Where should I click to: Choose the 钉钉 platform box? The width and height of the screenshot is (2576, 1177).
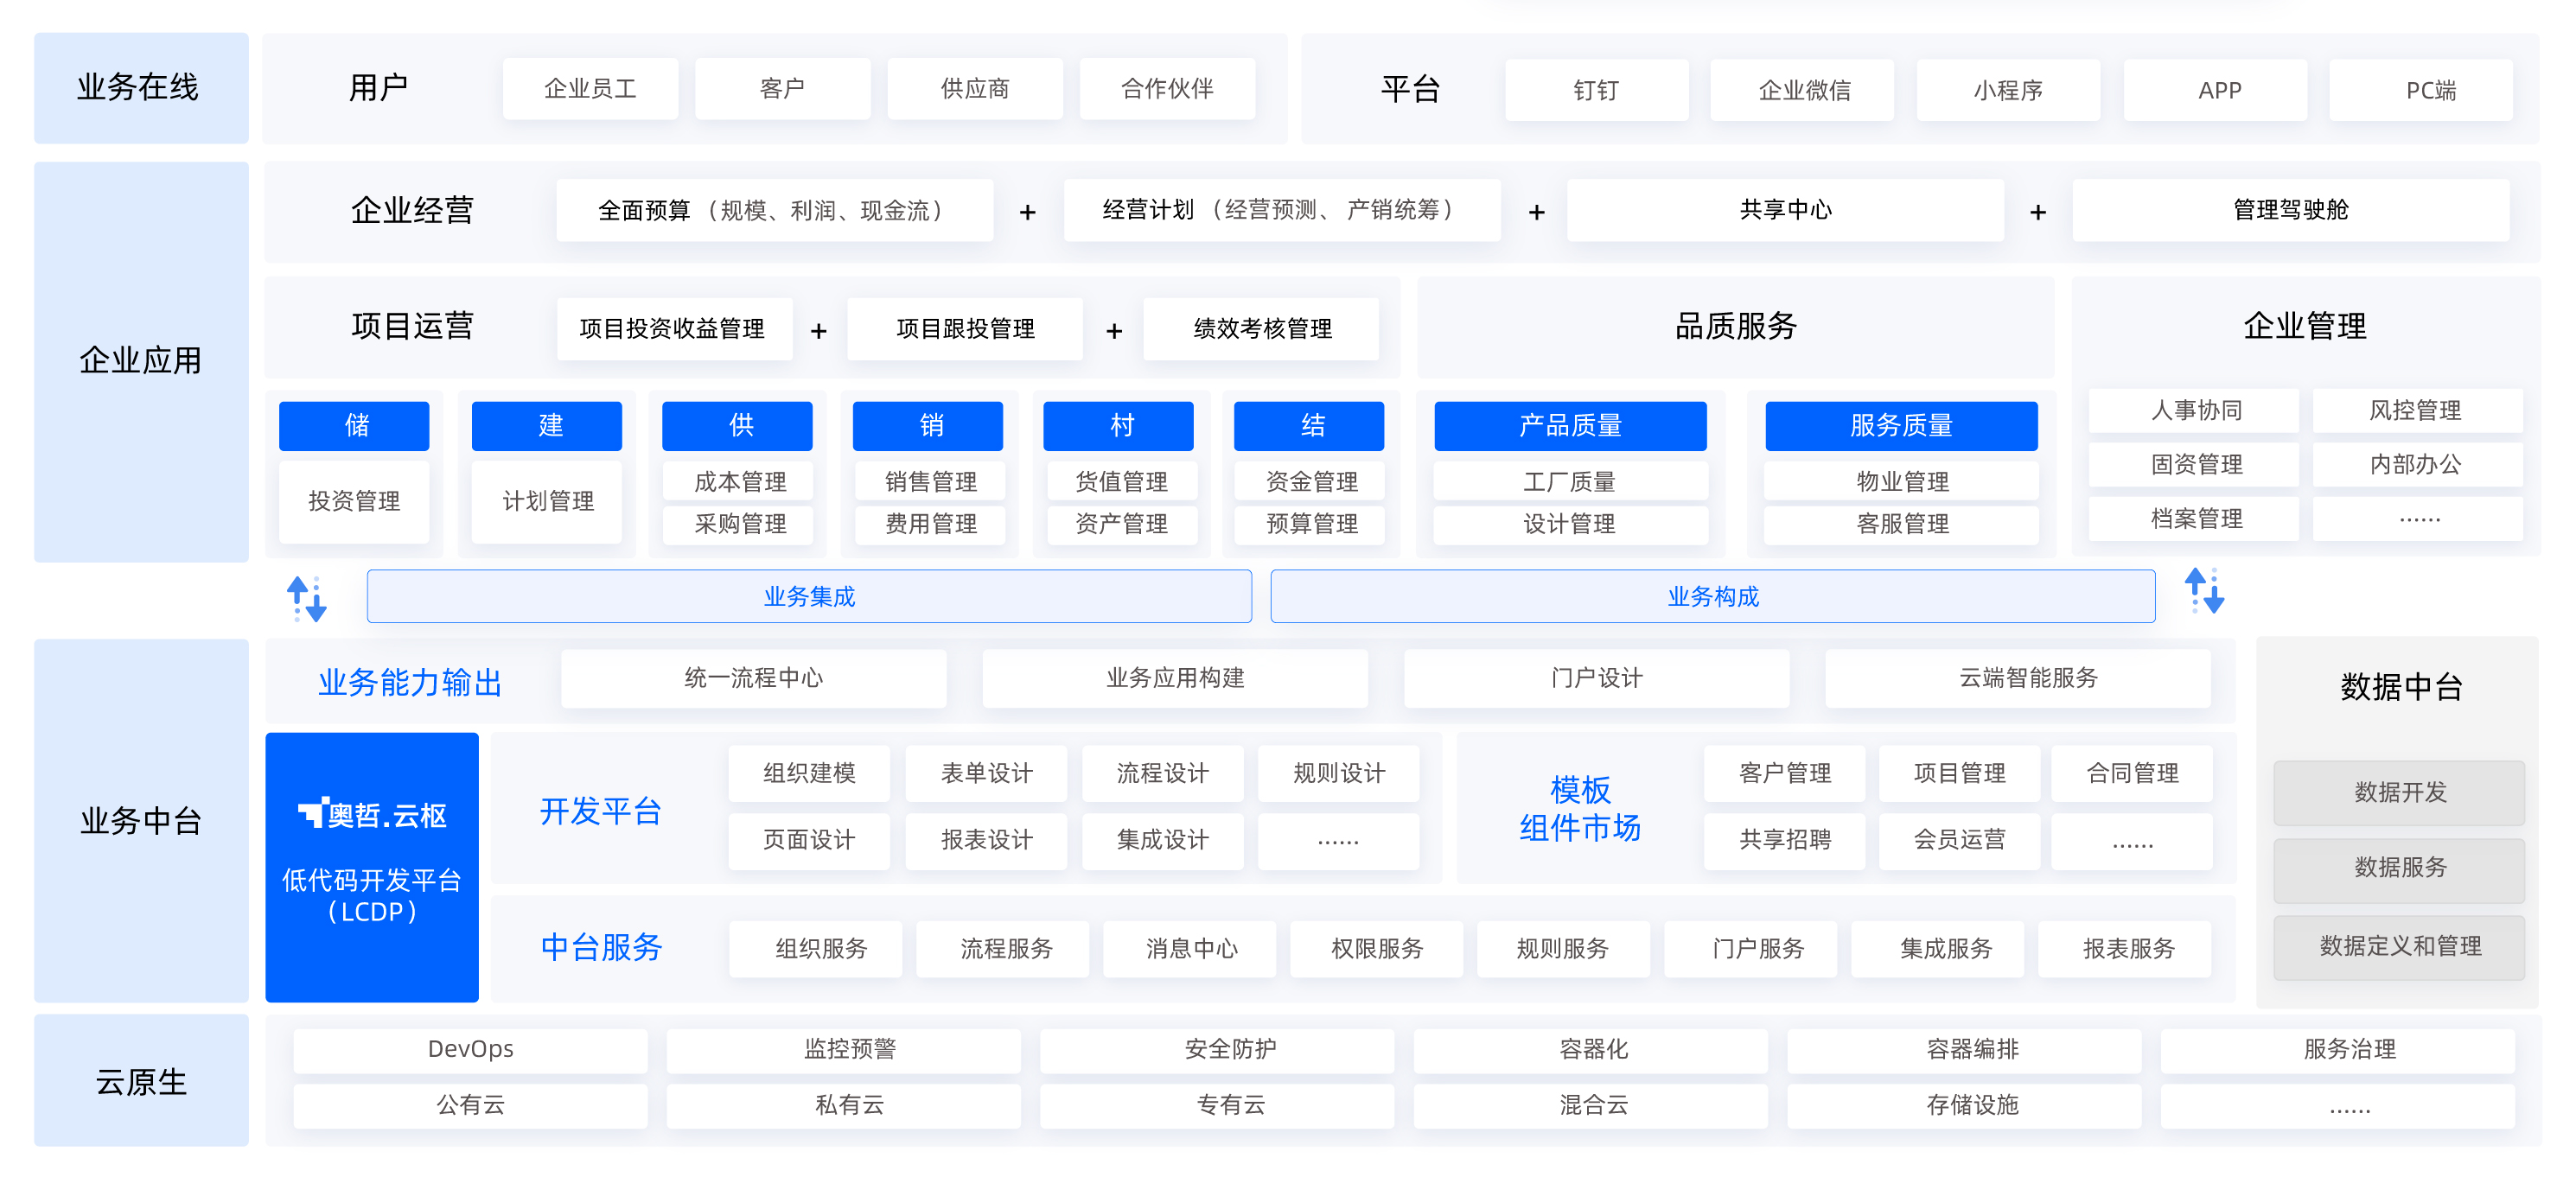click(1597, 90)
